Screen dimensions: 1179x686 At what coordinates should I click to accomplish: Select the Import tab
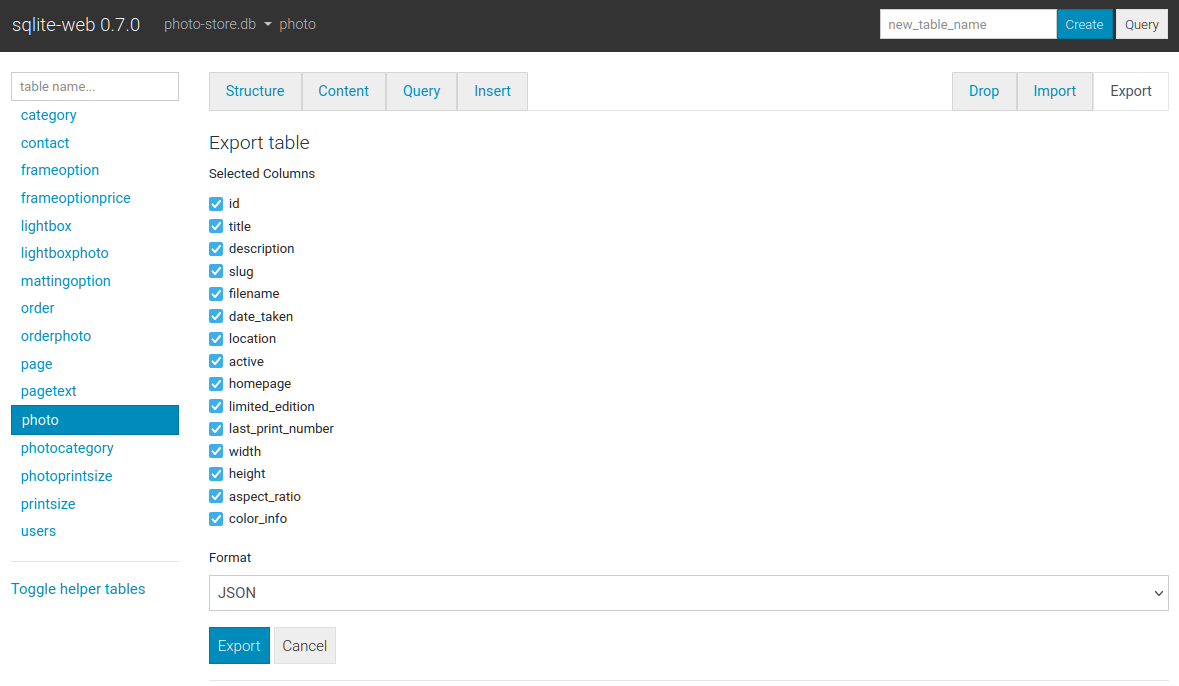[1054, 91]
